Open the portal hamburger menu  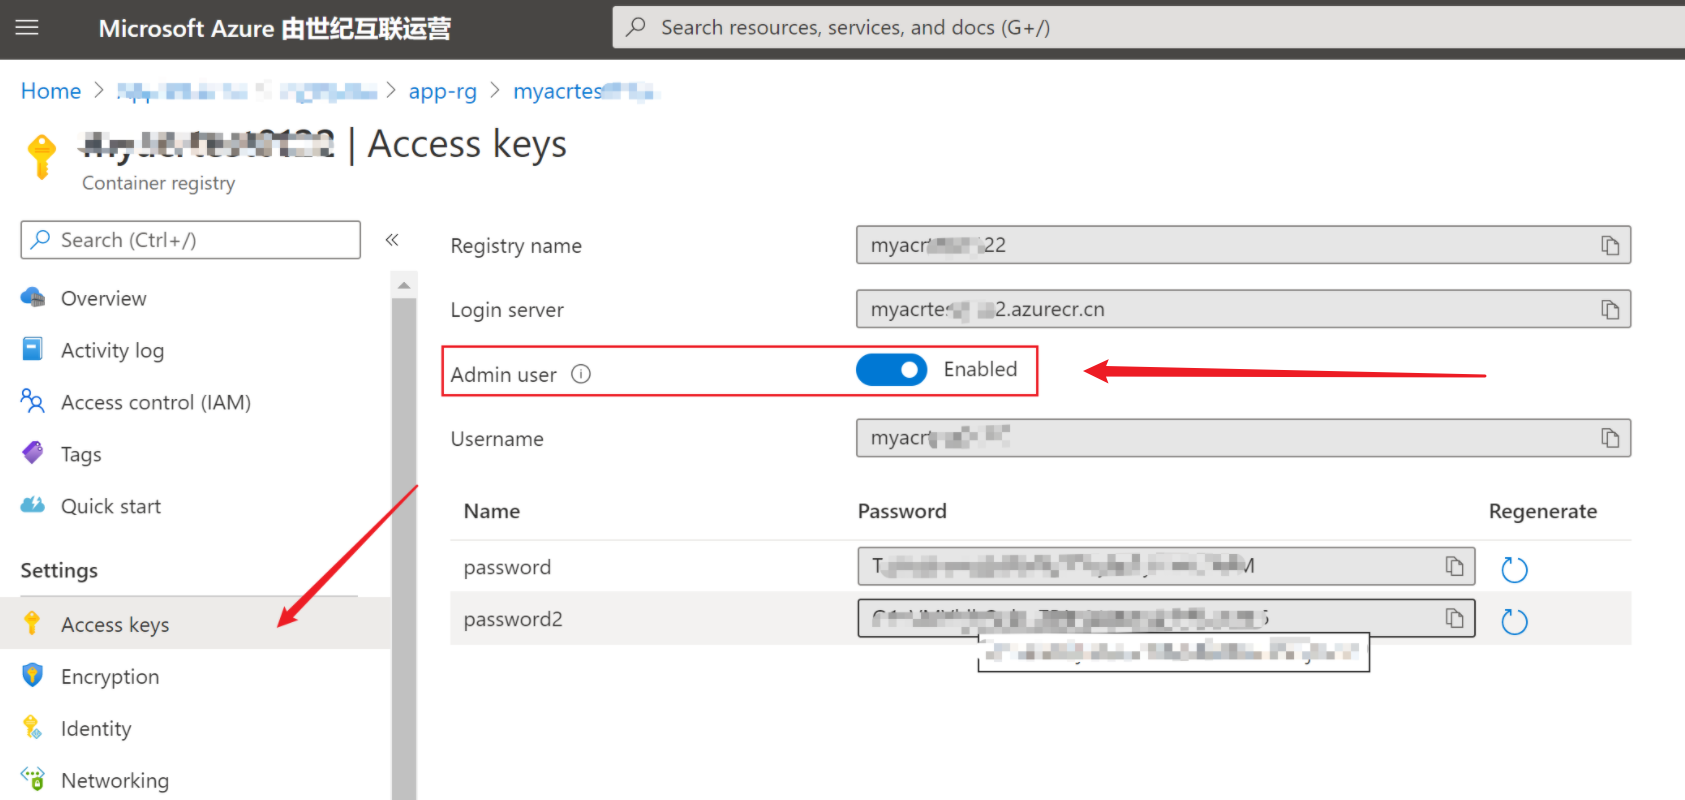tap(27, 28)
